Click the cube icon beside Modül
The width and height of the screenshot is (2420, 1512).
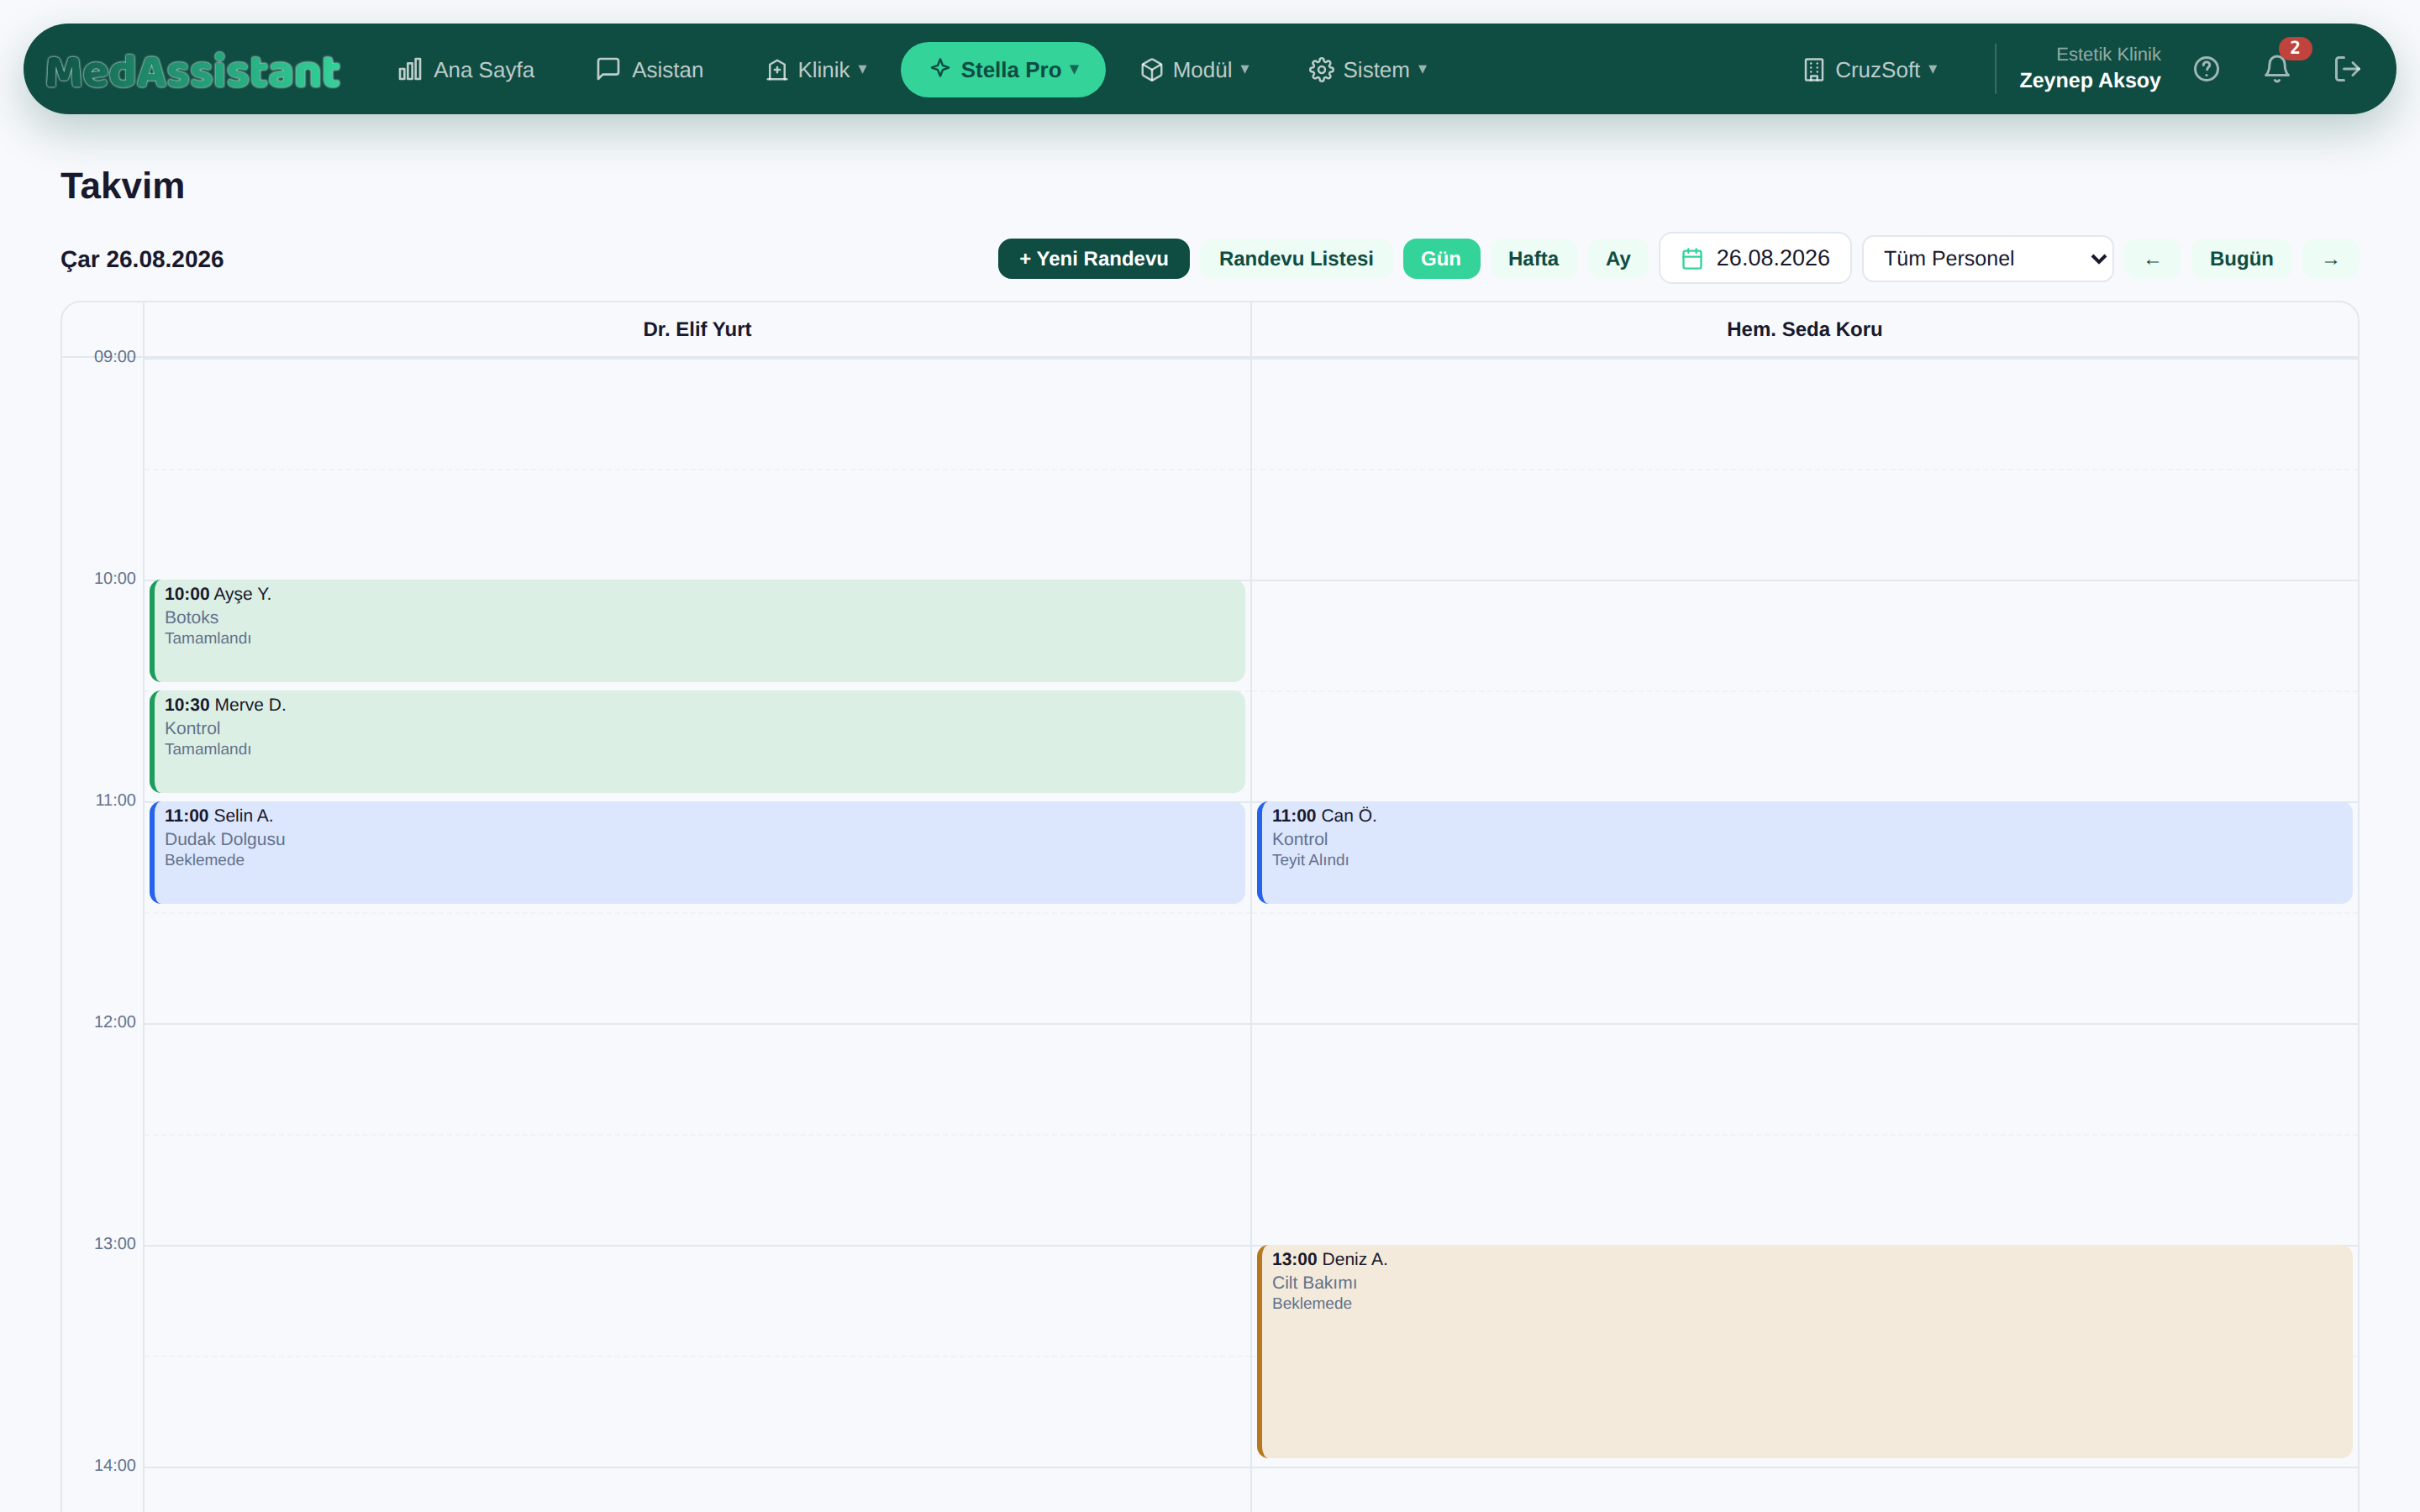1151,70
